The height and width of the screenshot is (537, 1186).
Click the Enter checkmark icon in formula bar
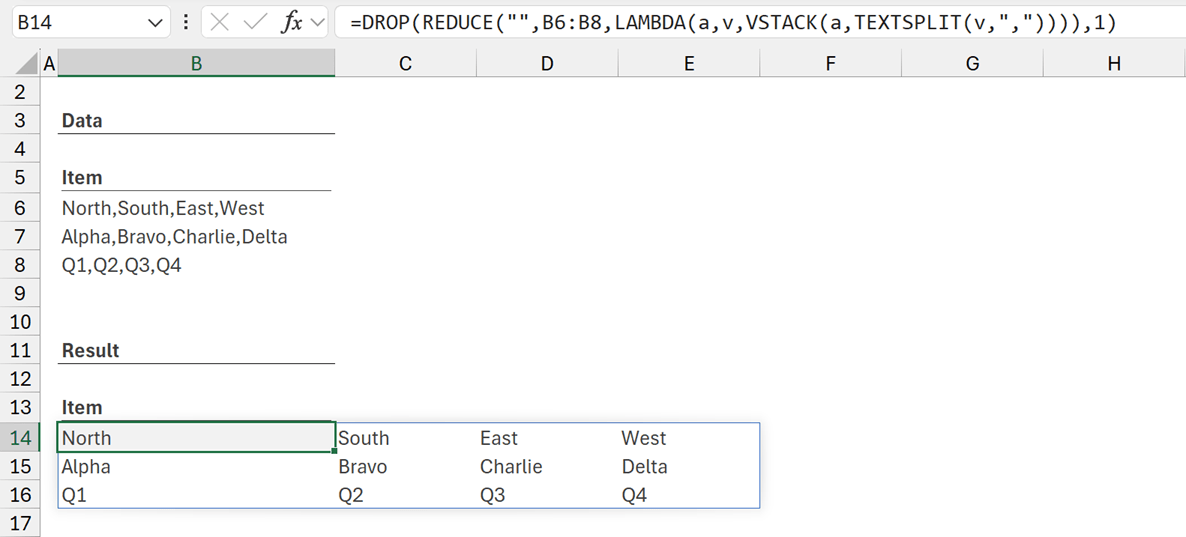click(255, 23)
